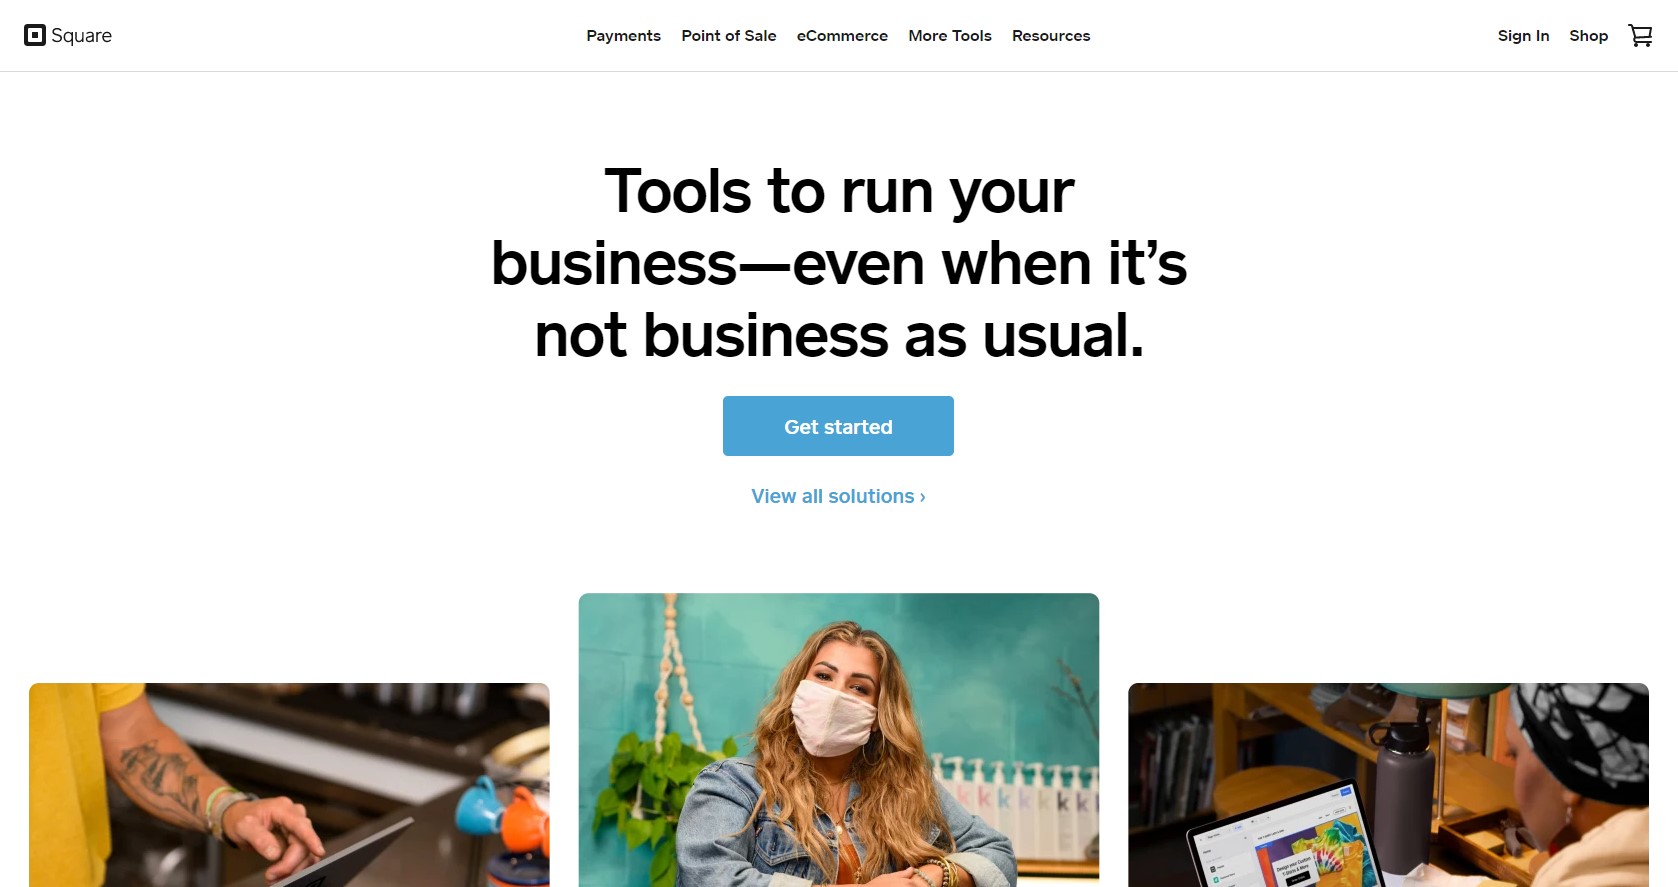Open the shopping cart icon
Viewport: 1678px width, 887px height.
(1640, 36)
